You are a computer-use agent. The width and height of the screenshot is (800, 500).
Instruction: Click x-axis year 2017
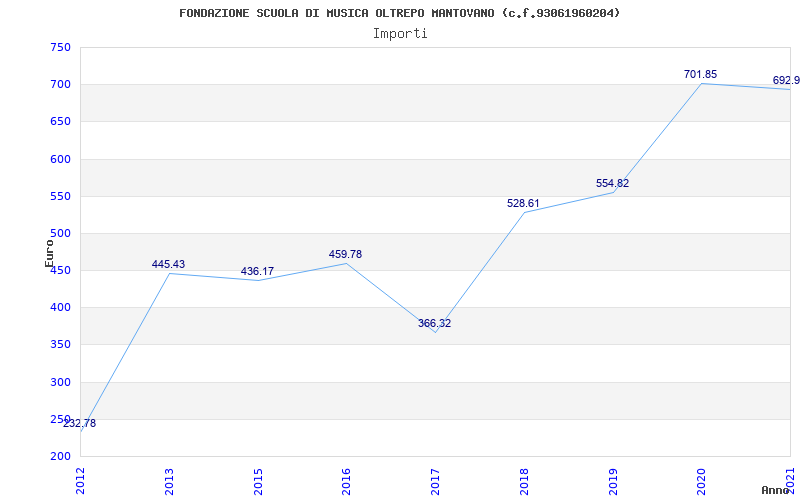point(435,480)
